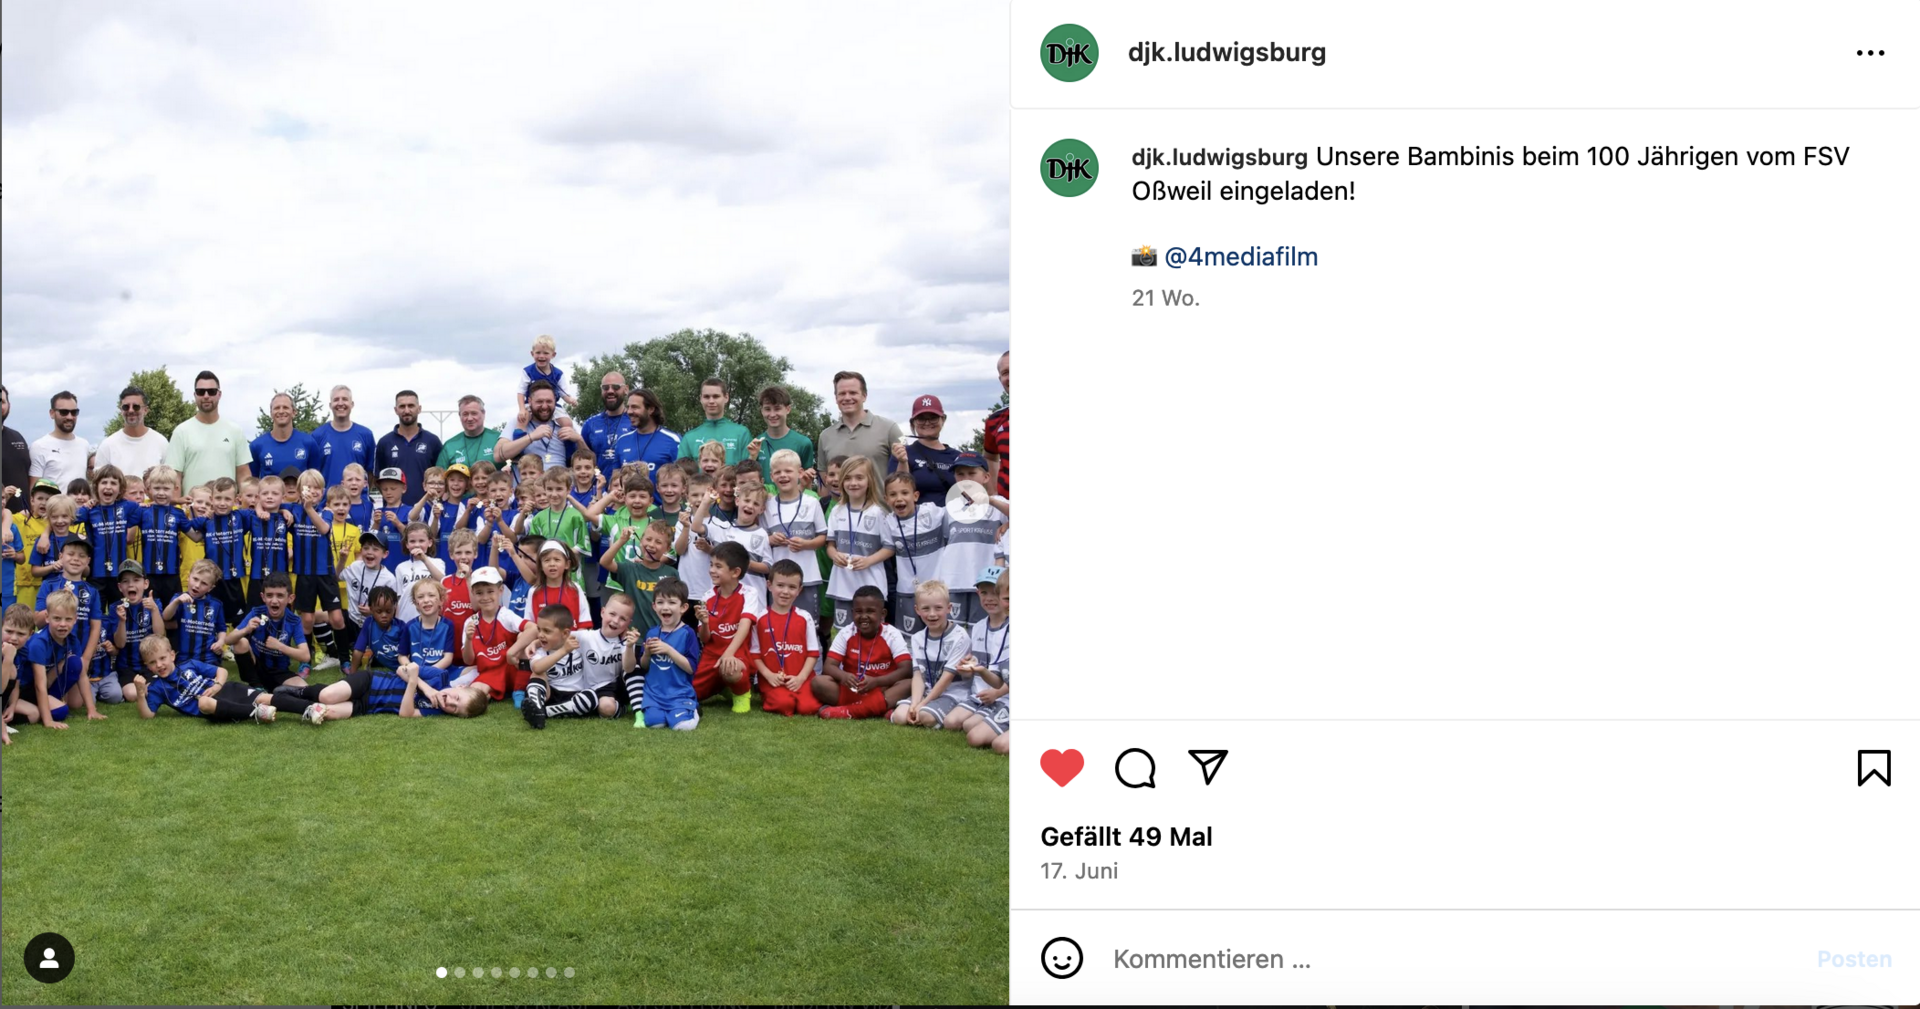Share post using the paper plane icon
Viewport: 1920px width, 1009px height.
click(1208, 767)
